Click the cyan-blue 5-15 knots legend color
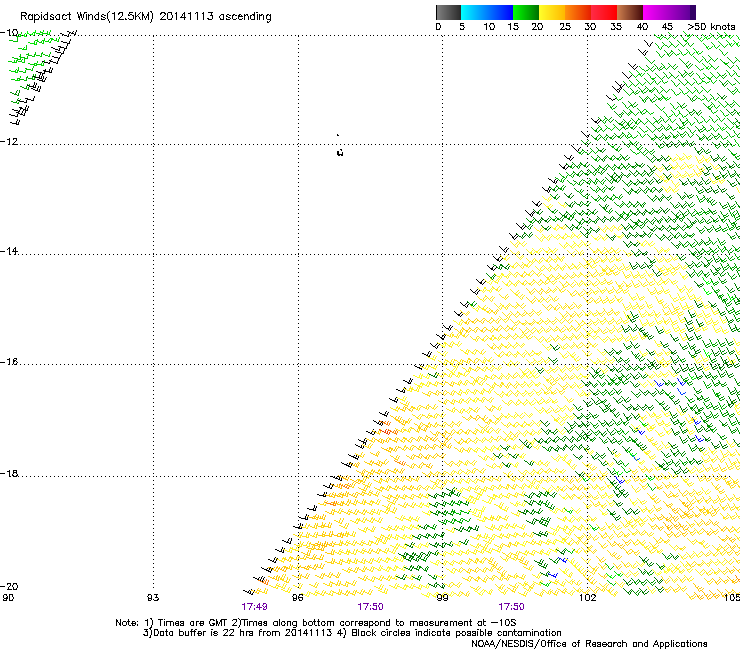Image resolution: width=740 pixels, height=650 pixels. click(x=487, y=12)
